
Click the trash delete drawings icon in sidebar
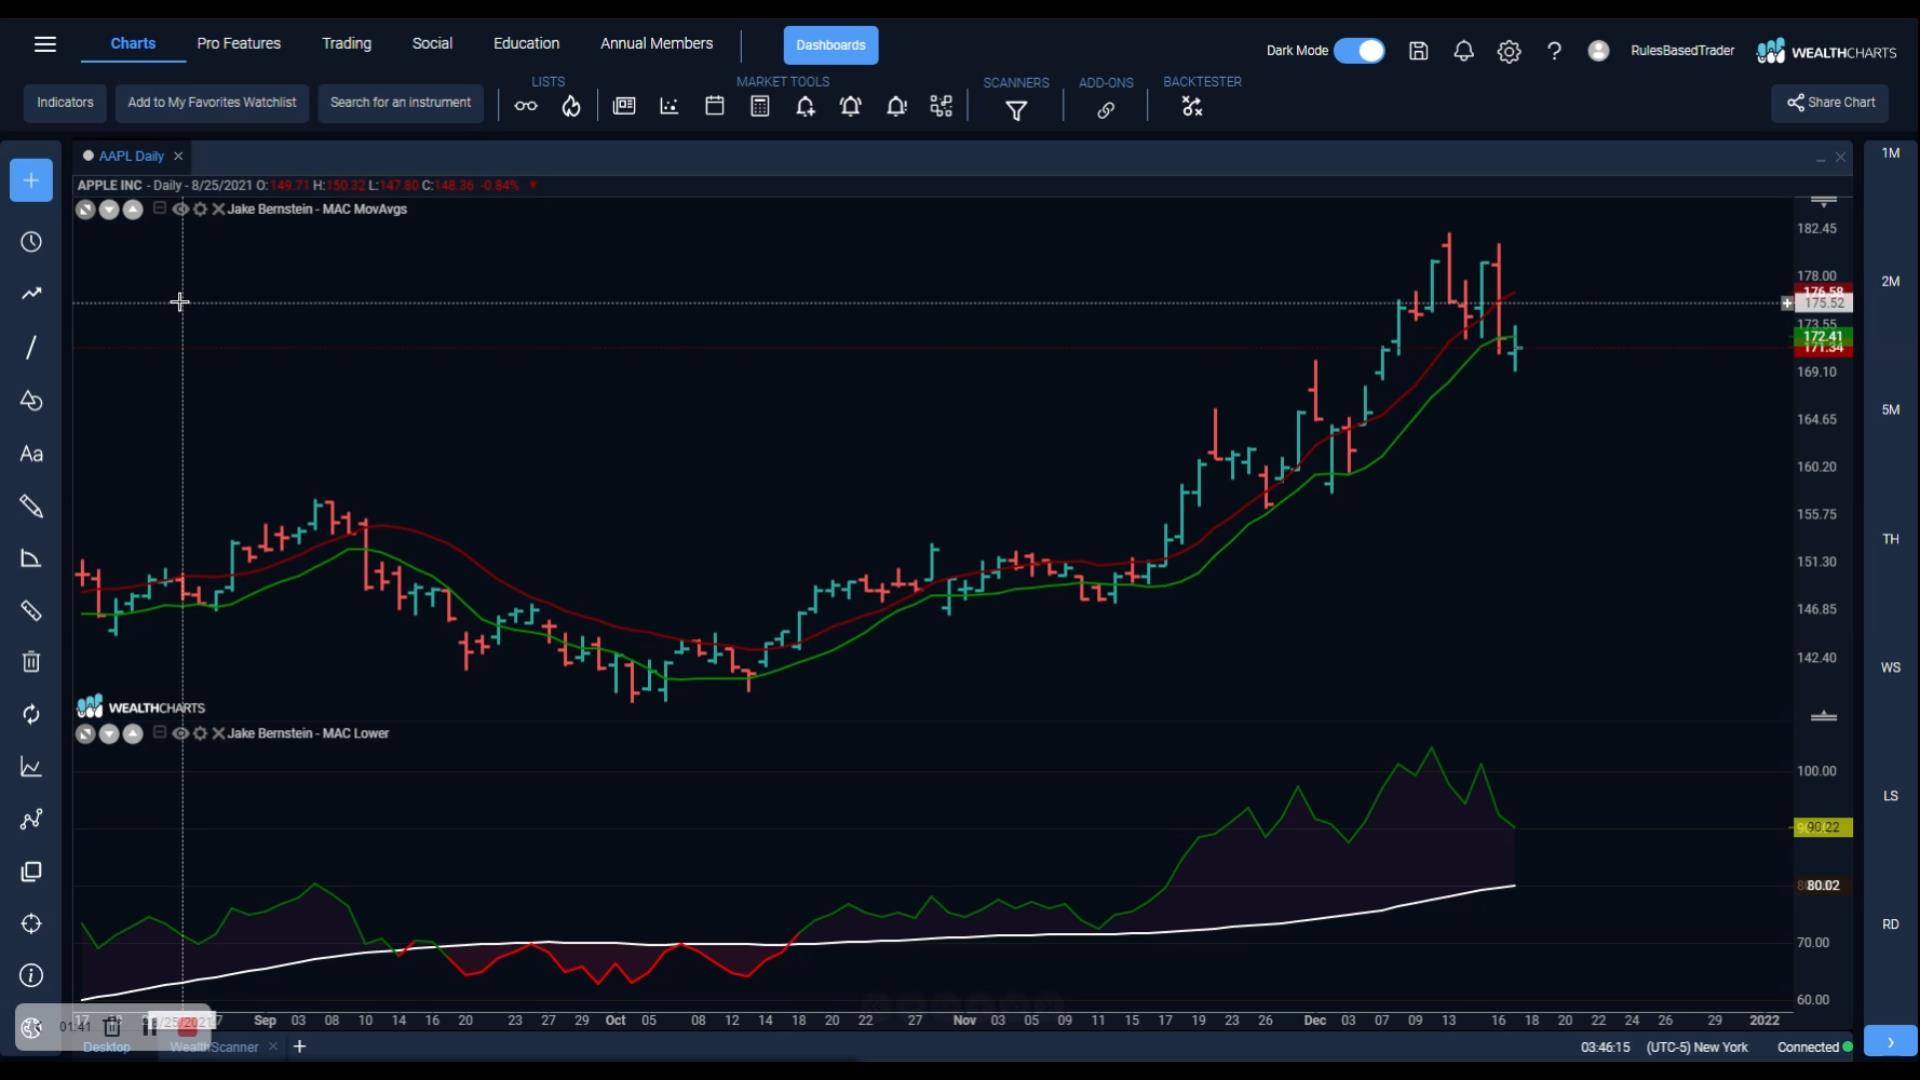pyautogui.click(x=31, y=662)
